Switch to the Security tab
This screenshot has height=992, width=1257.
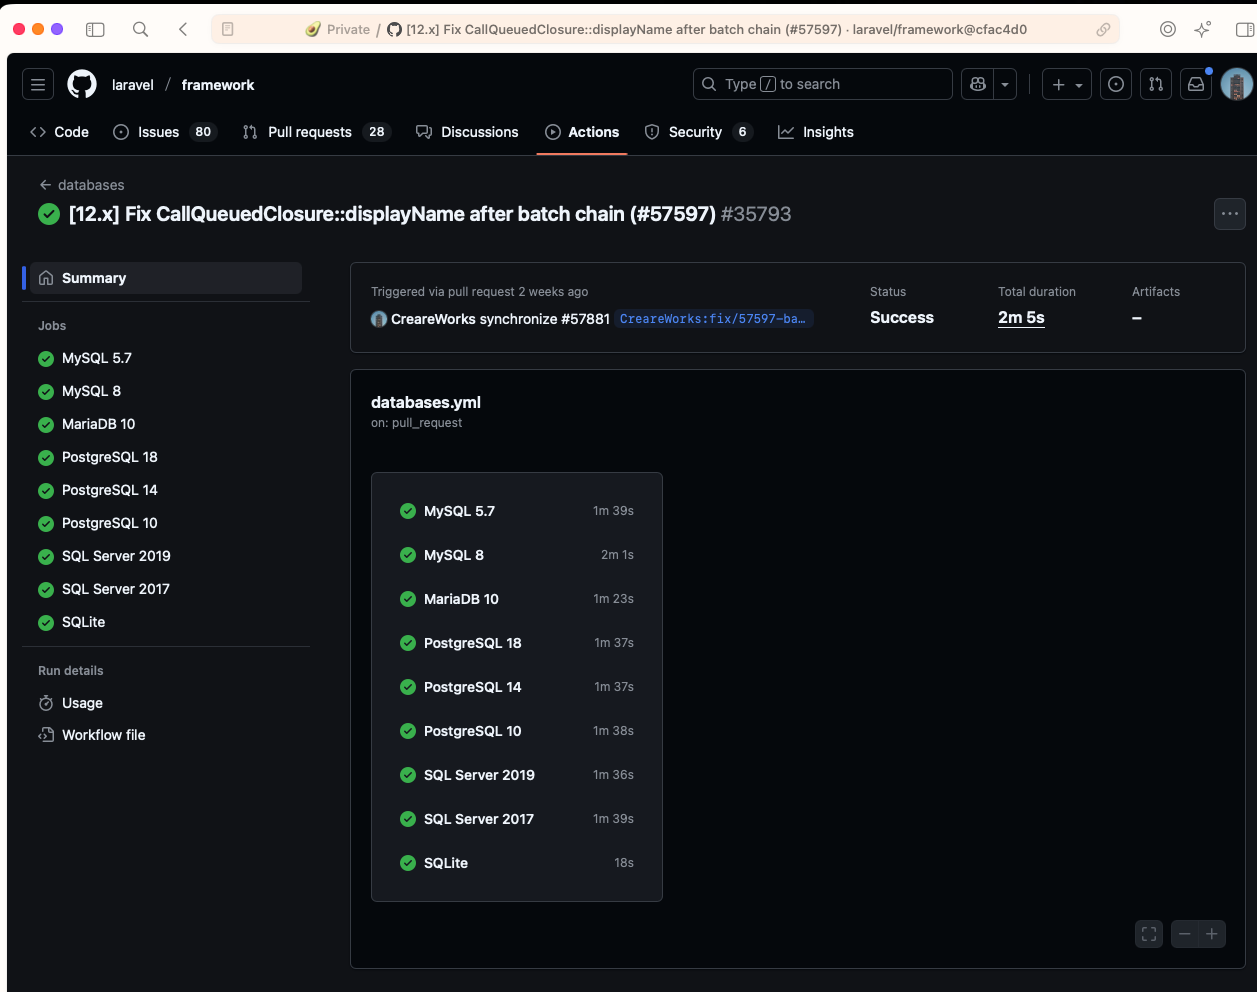coord(698,132)
